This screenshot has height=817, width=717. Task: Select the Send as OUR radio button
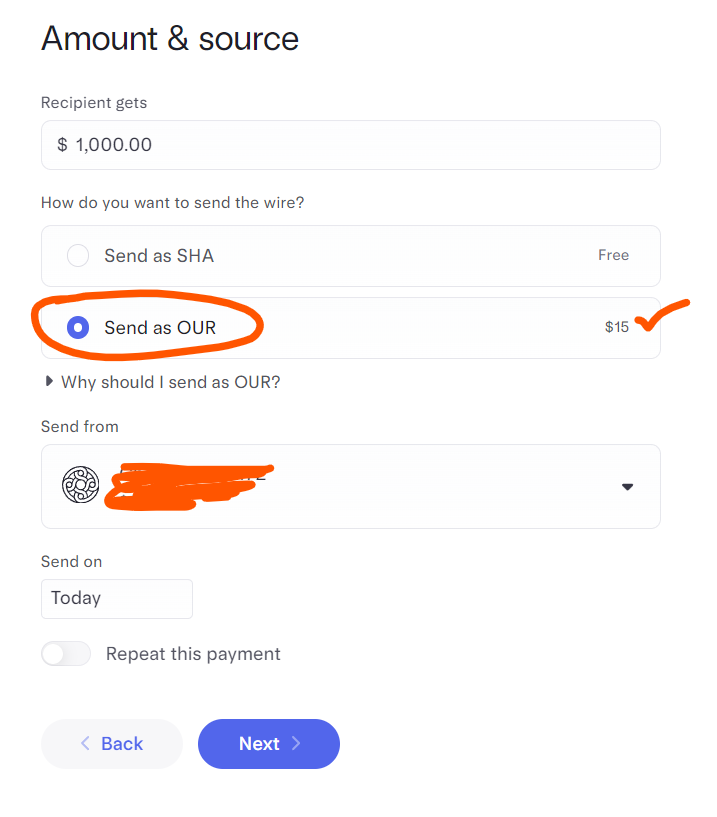click(78, 327)
